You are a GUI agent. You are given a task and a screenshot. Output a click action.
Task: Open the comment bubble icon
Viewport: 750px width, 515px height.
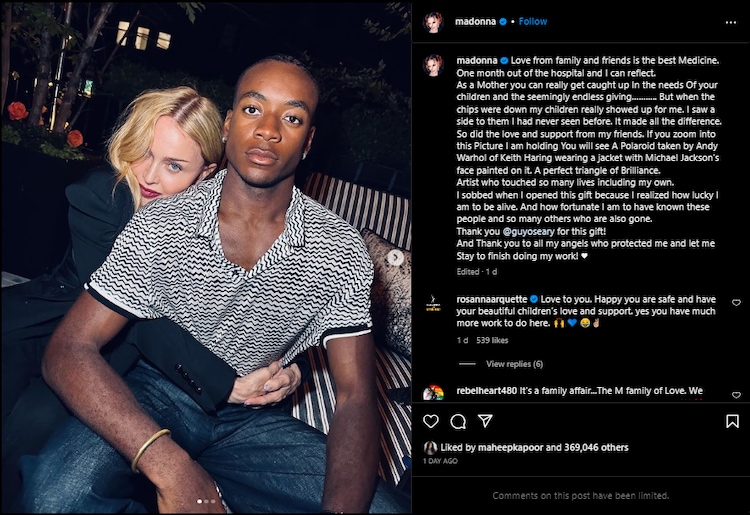tap(458, 421)
